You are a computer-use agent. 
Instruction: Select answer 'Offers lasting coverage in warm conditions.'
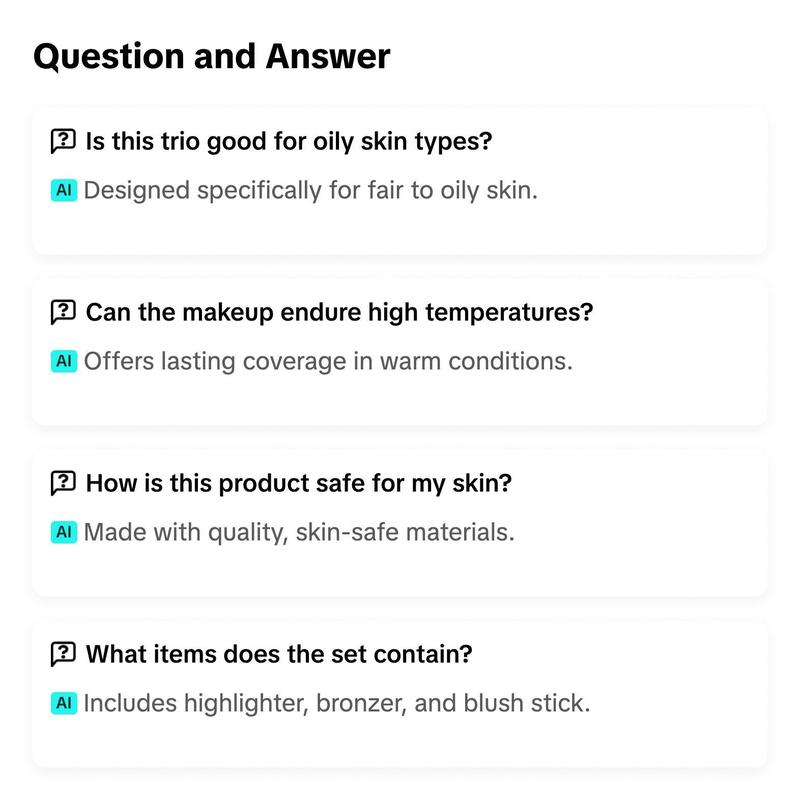coord(328,361)
